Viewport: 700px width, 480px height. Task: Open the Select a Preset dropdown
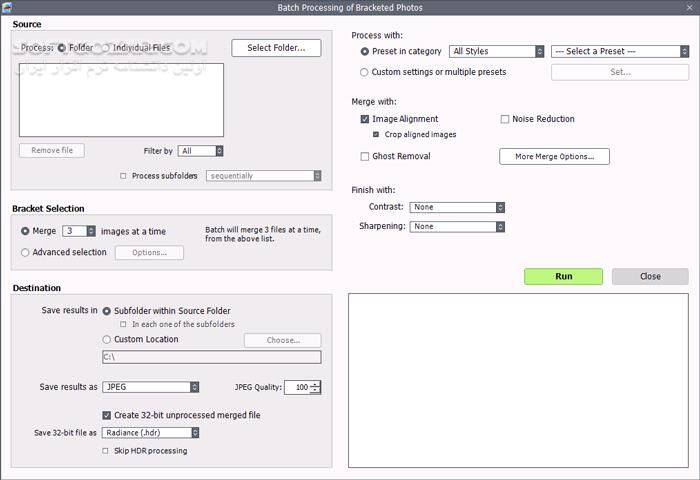point(619,51)
